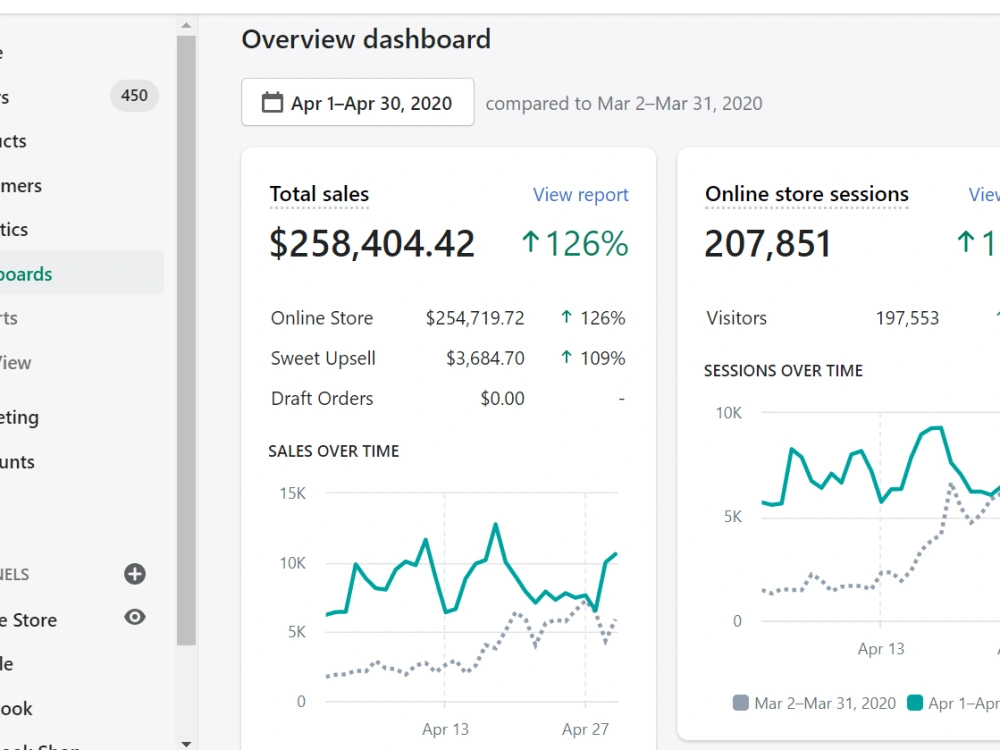Click the Mar 2–Mar 31, 2020 legend label

click(825, 703)
